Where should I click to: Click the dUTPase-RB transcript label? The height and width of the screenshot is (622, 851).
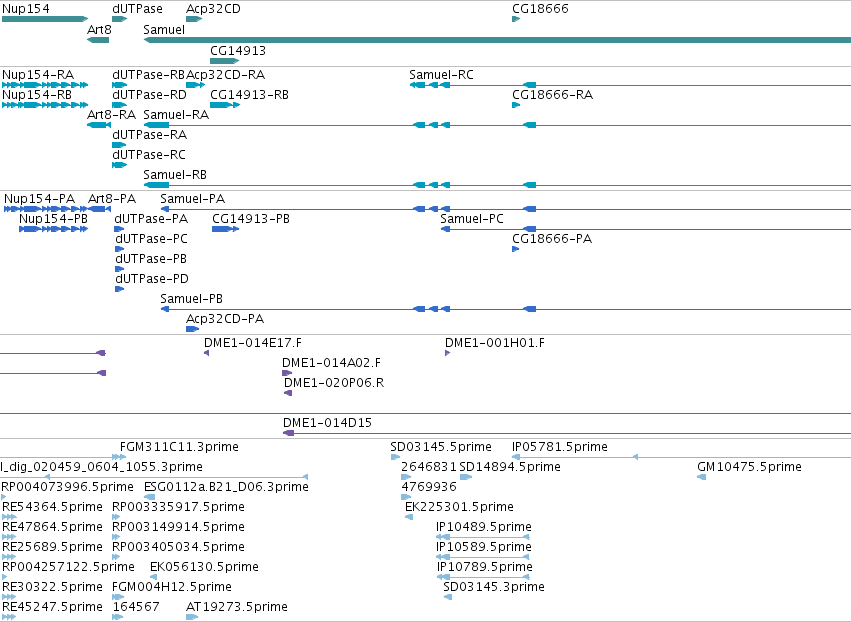(x=149, y=74)
